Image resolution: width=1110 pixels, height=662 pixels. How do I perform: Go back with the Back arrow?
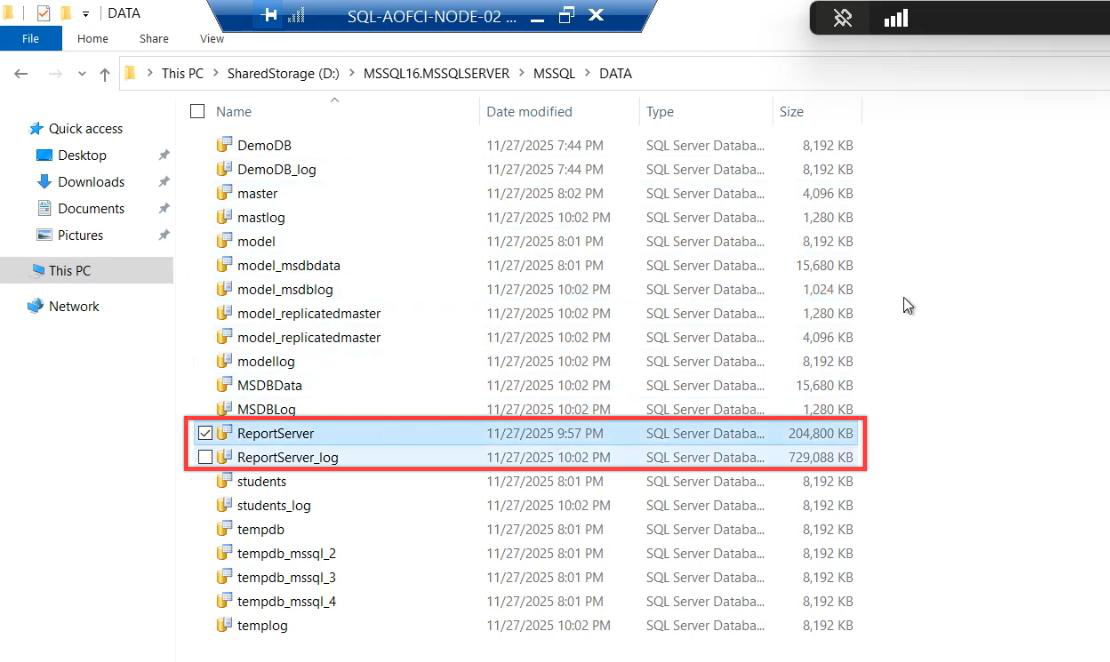(x=21, y=74)
